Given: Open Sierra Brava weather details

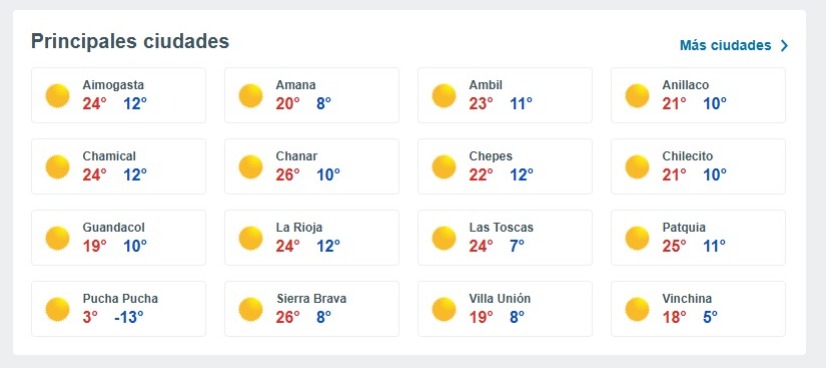Looking at the screenshot, I should pos(312,309).
